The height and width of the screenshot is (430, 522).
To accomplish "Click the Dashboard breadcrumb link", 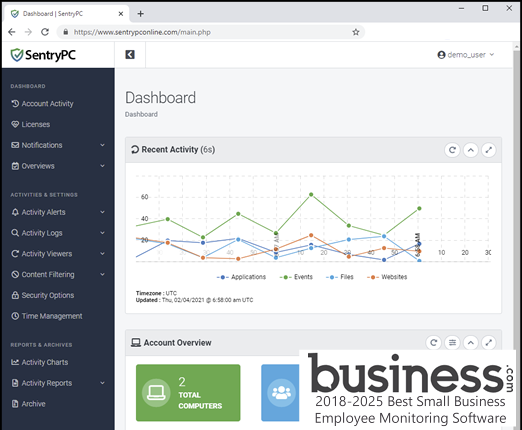I will [x=141, y=114].
